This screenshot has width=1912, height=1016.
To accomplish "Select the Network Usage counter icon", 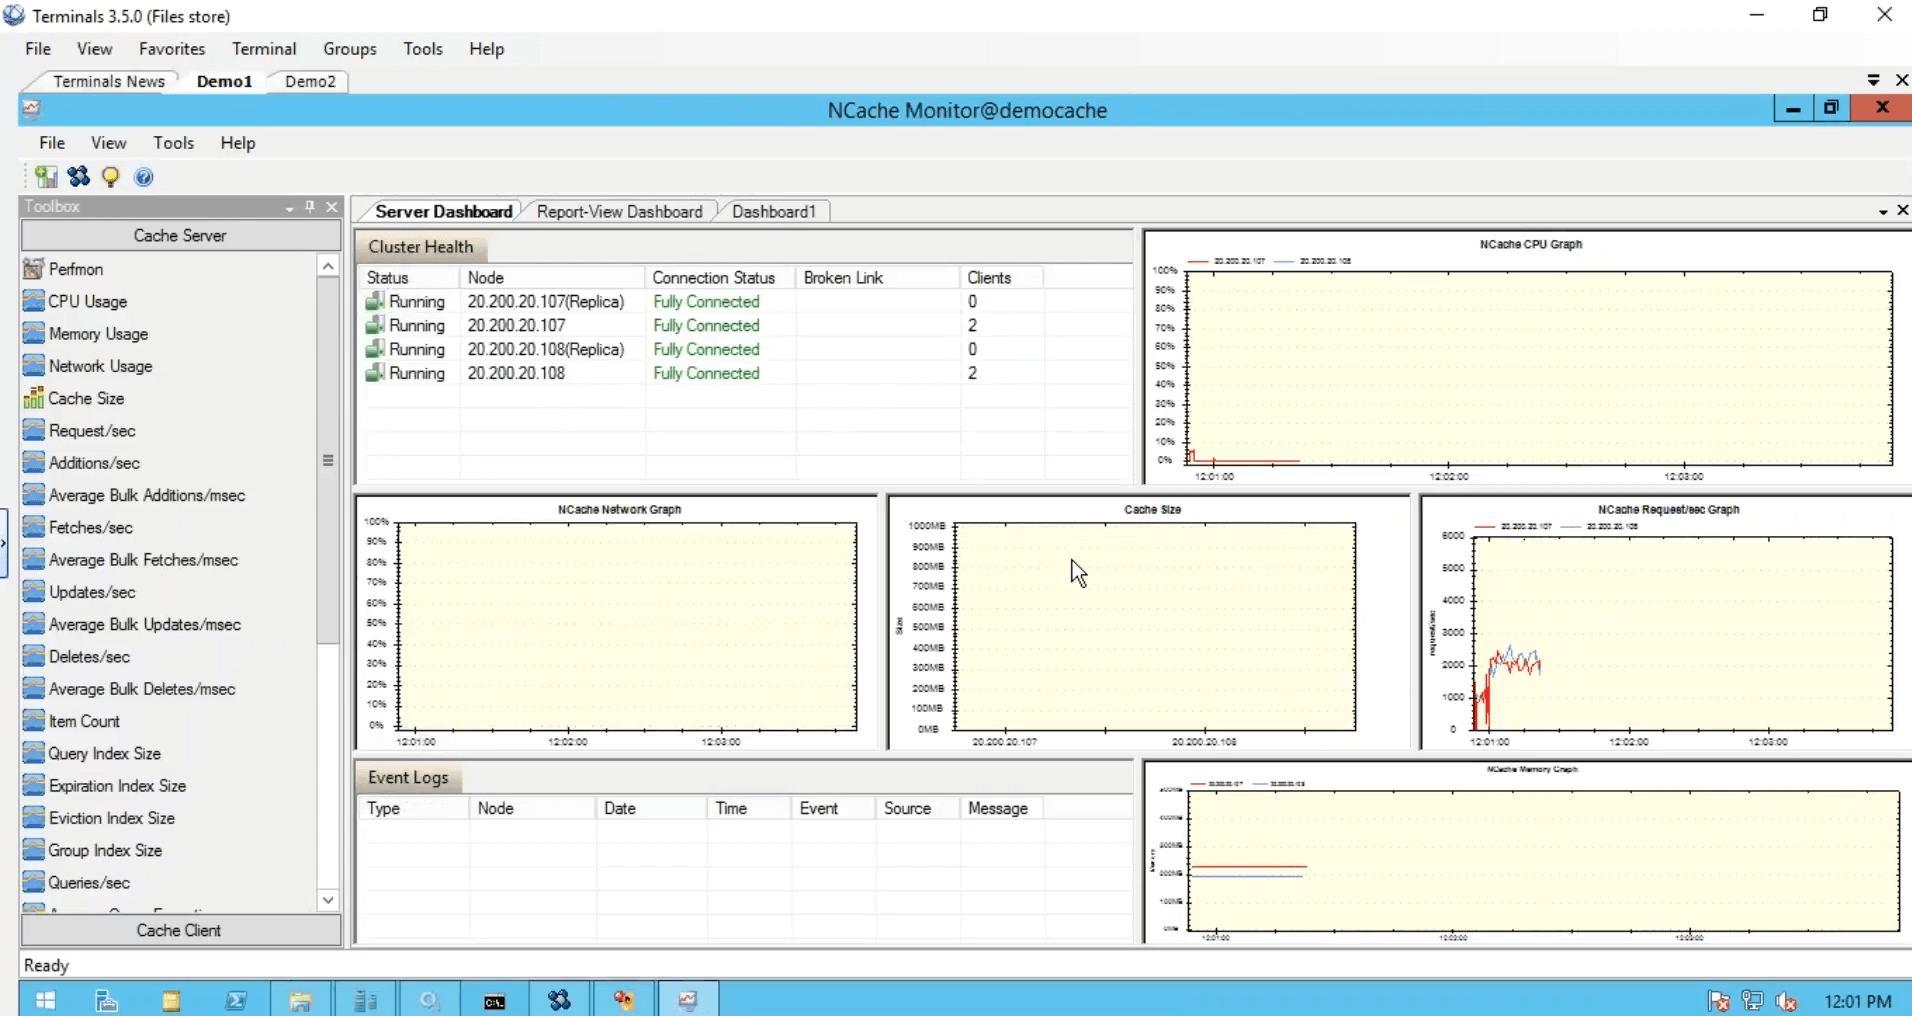I will (33, 366).
